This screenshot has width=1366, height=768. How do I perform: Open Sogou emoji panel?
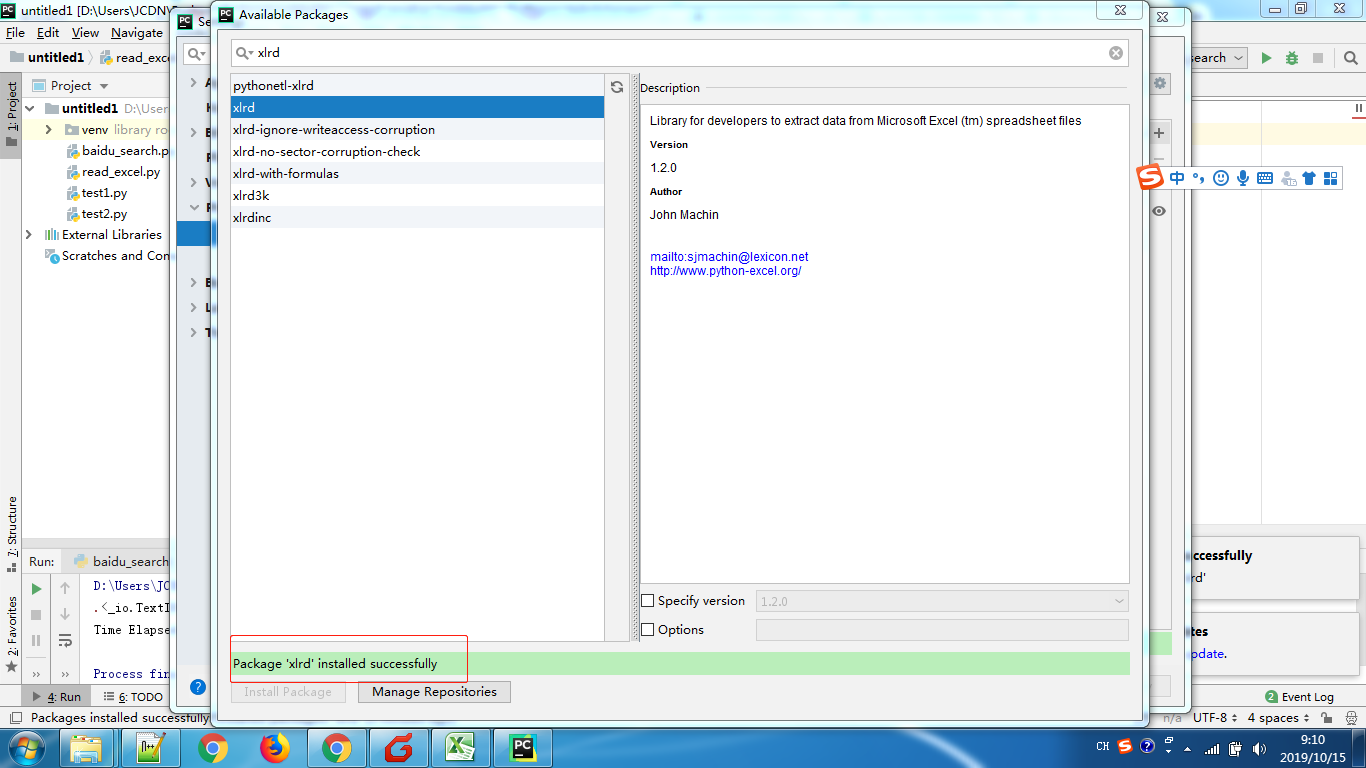(1221, 178)
